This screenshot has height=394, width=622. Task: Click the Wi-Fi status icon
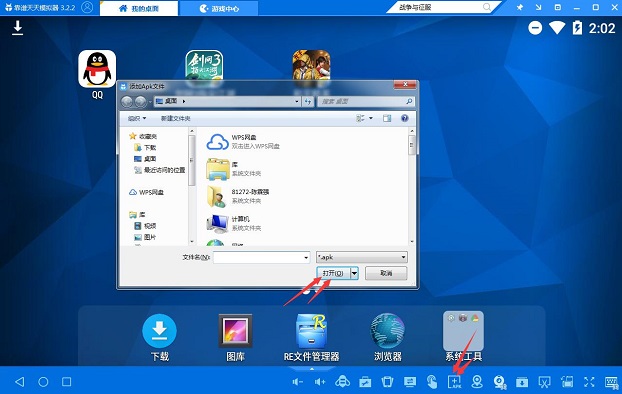(557, 28)
